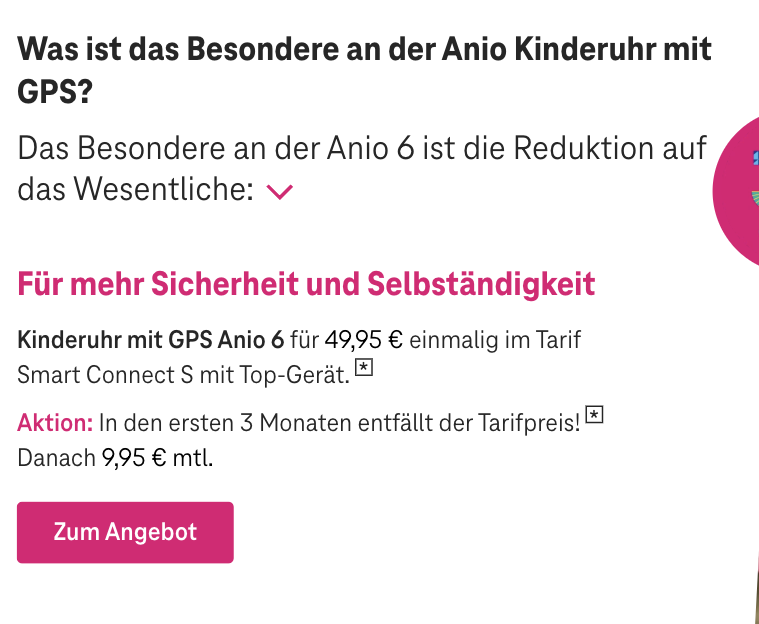Click the pink heading "Für mehr Sicherheit und Selbständigkeit"
759x624 pixels.
point(306,284)
